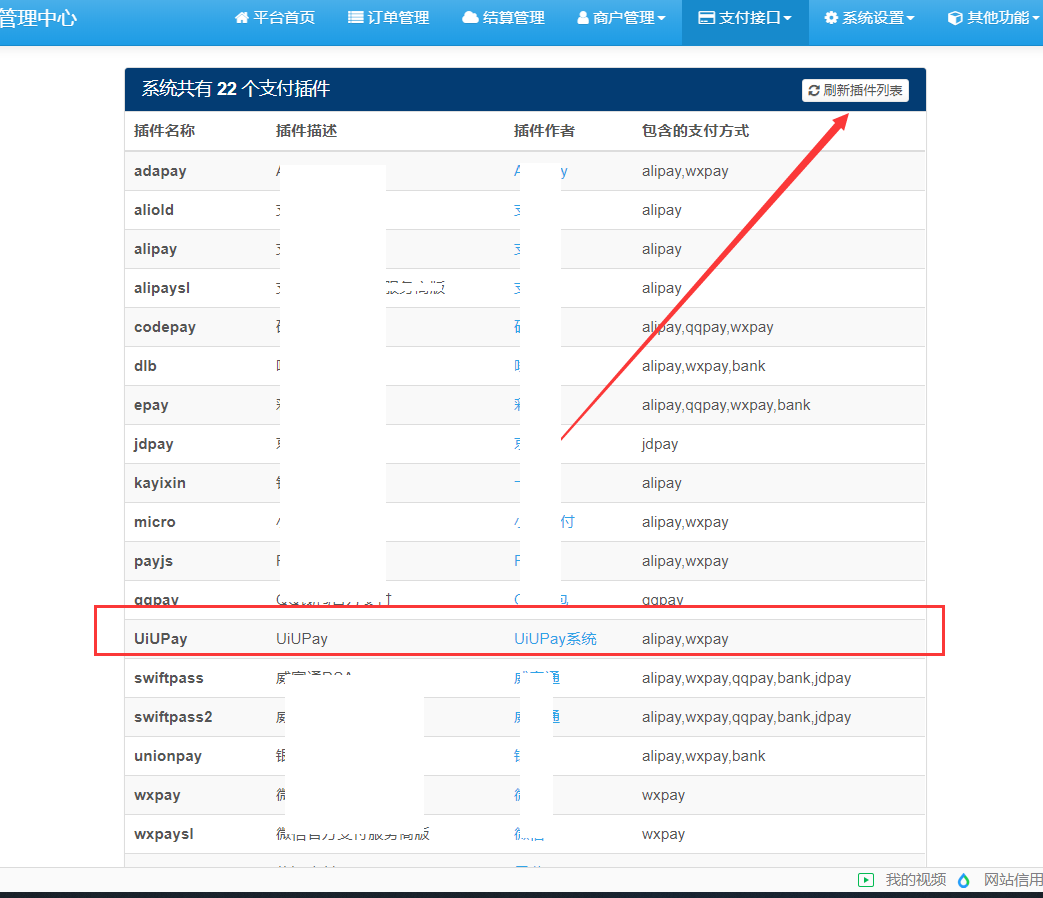Screen dimensions: 1043x898
Task: Click the green play icon for 我的视频
Action: click(x=866, y=880)
